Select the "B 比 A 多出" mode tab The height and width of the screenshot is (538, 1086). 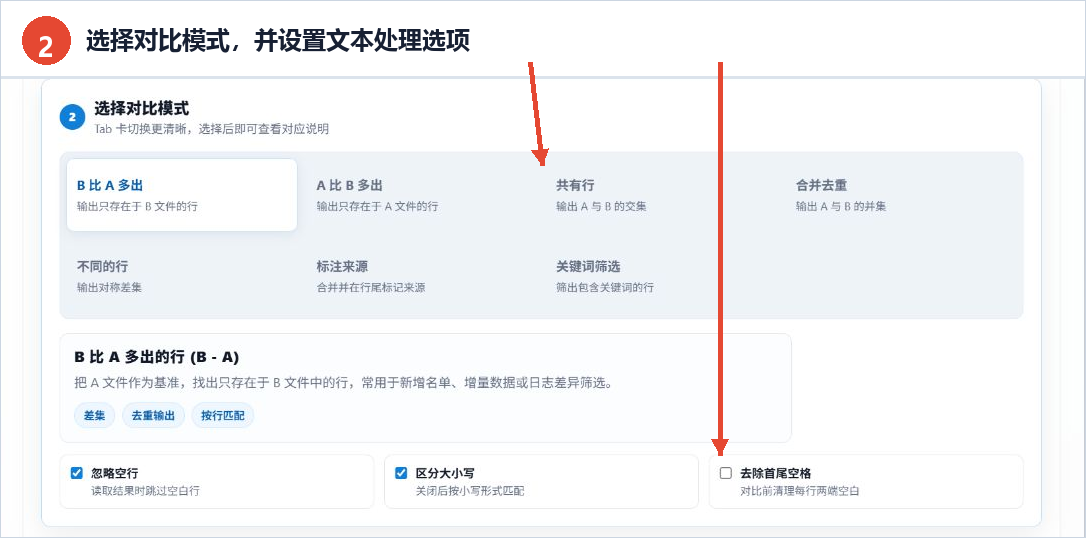click(181, 195)
